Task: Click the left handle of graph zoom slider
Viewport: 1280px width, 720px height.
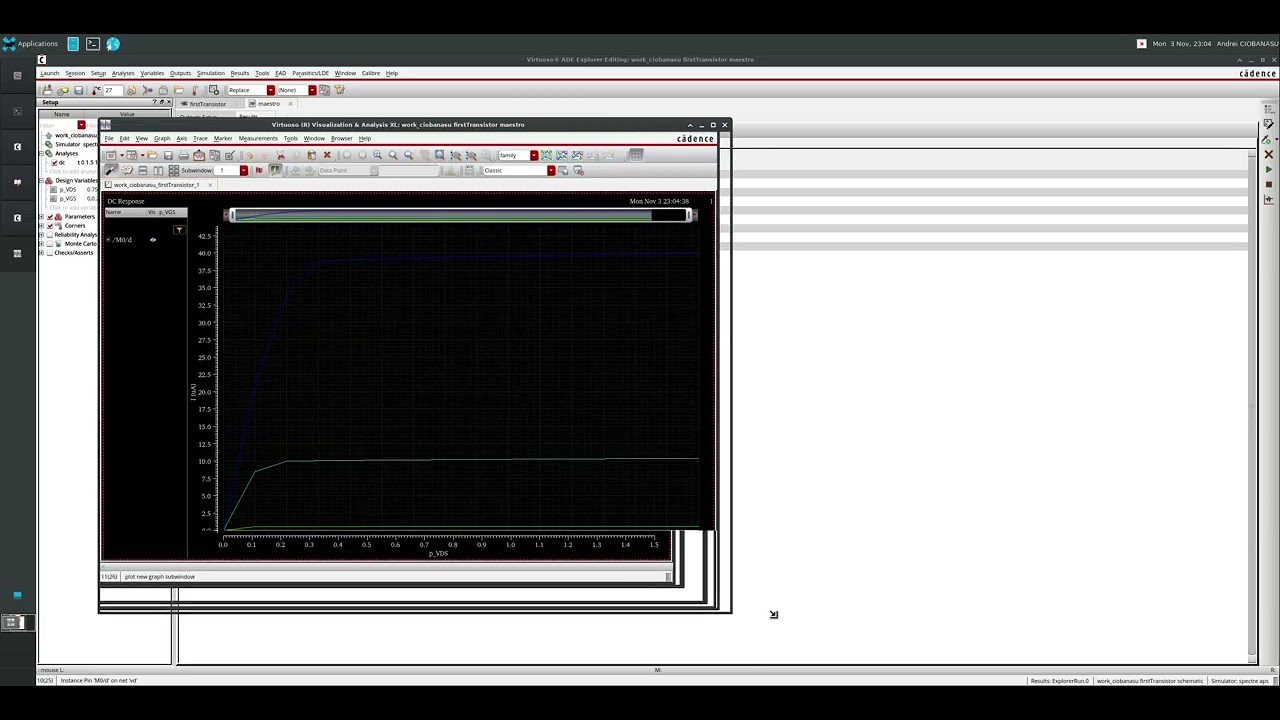Action: tap(232, 215)
